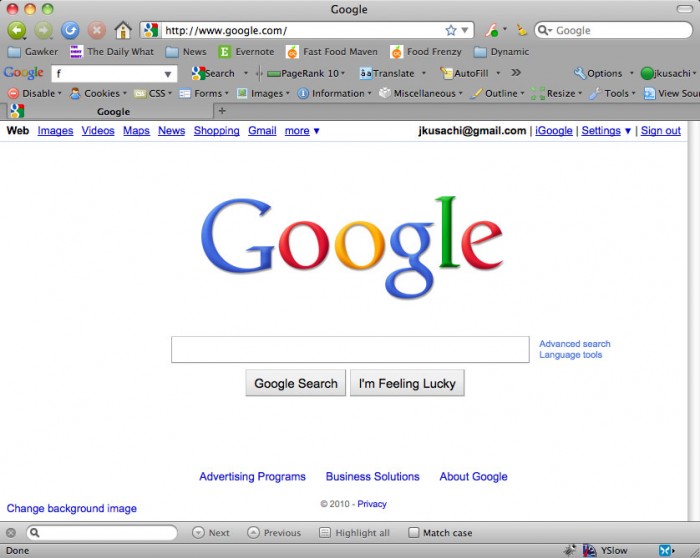
Task: Toggle the Match case checkbox
Action: 414,533
